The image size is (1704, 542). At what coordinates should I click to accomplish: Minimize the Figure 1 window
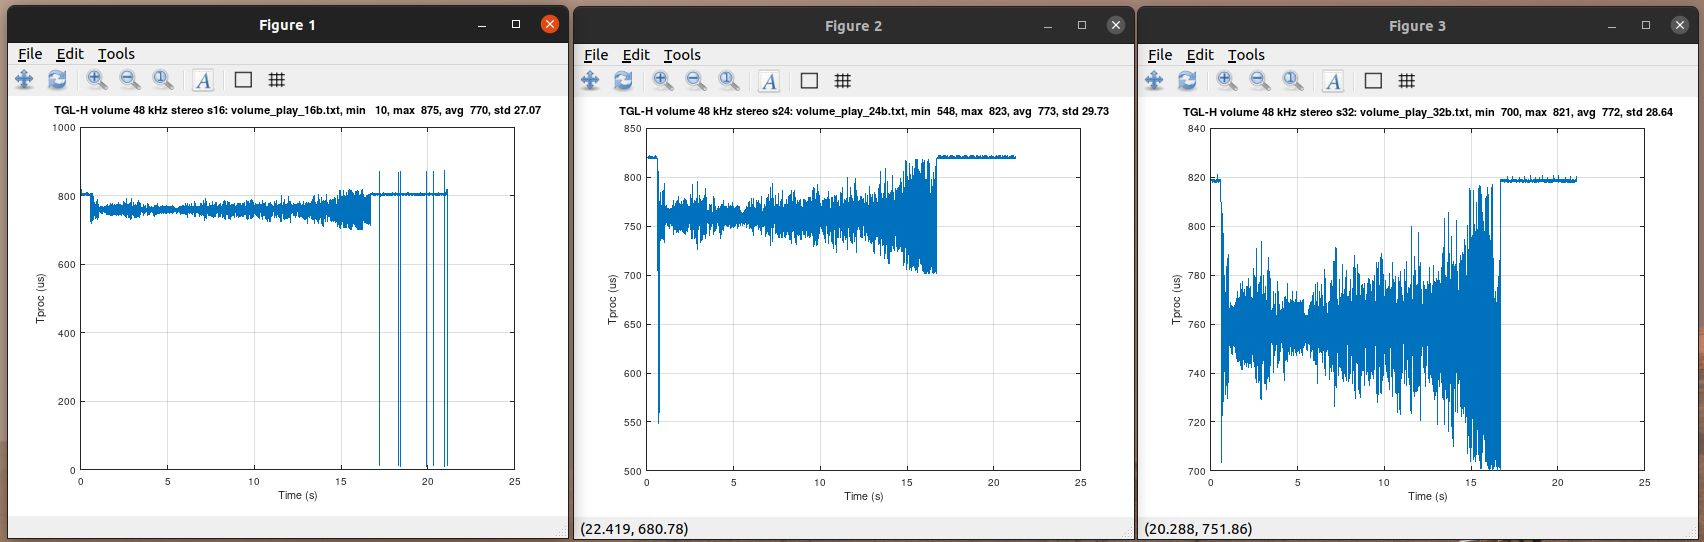[x=482, y=25]
